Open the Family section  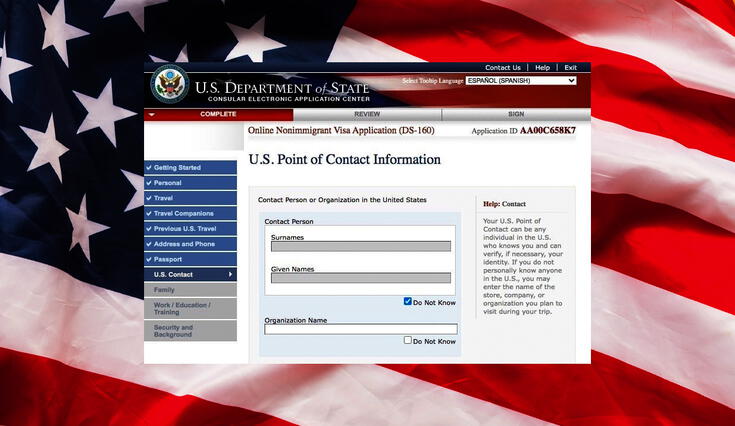(190, 290)
